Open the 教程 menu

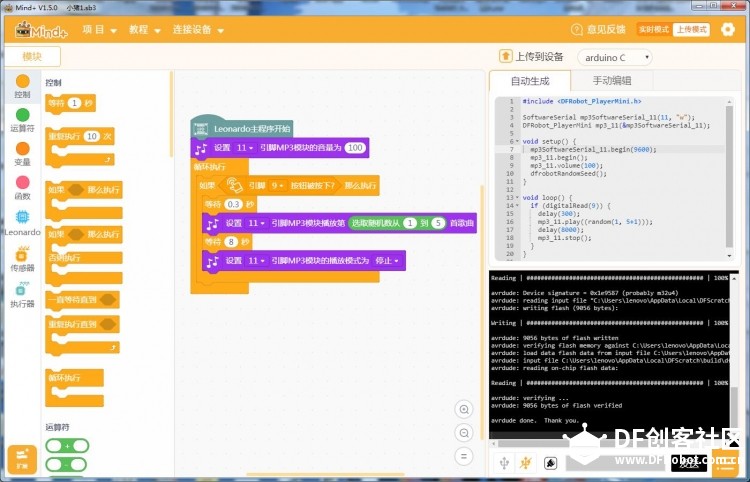[144, 30]
